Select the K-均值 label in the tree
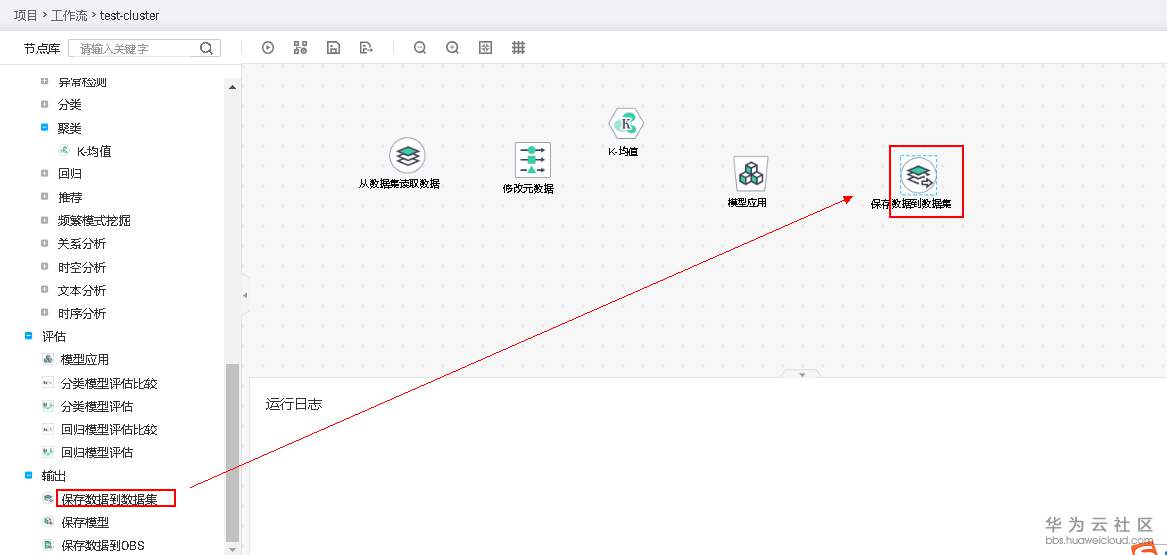1167x555 pixels. point(94,151)
